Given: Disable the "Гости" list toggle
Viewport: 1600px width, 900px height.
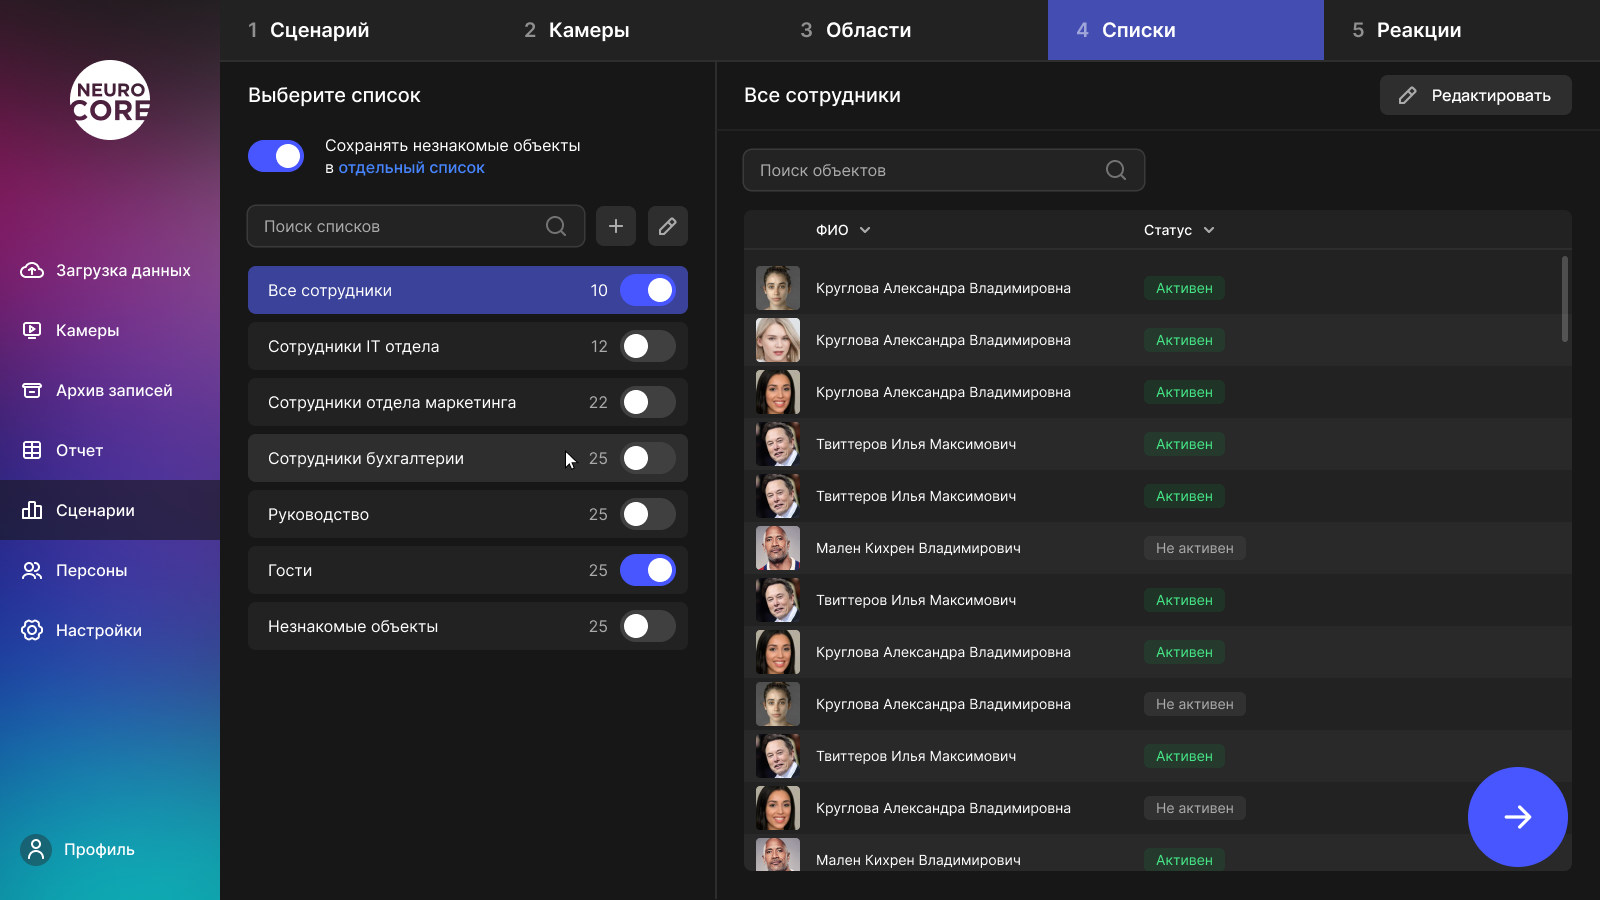Looking at the screenshot, I should pyautogui.click(x=648, y=570).
